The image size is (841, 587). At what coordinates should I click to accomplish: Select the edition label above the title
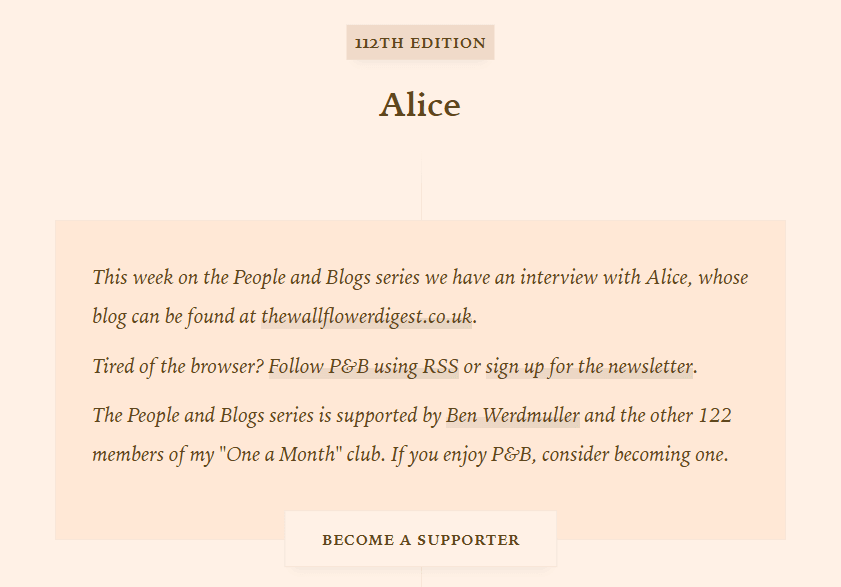coord(420,43)
